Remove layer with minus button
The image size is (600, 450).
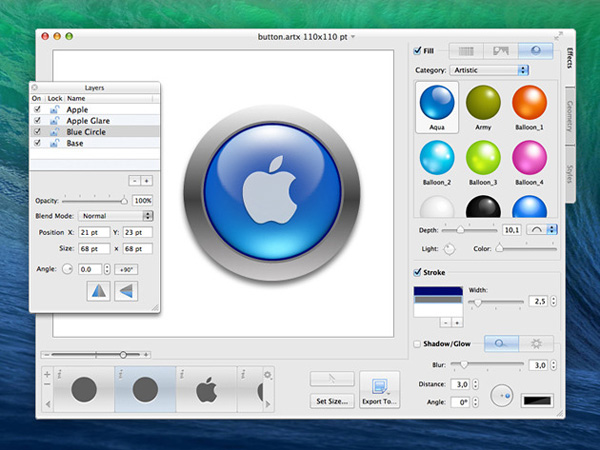(x=134, y=181)
